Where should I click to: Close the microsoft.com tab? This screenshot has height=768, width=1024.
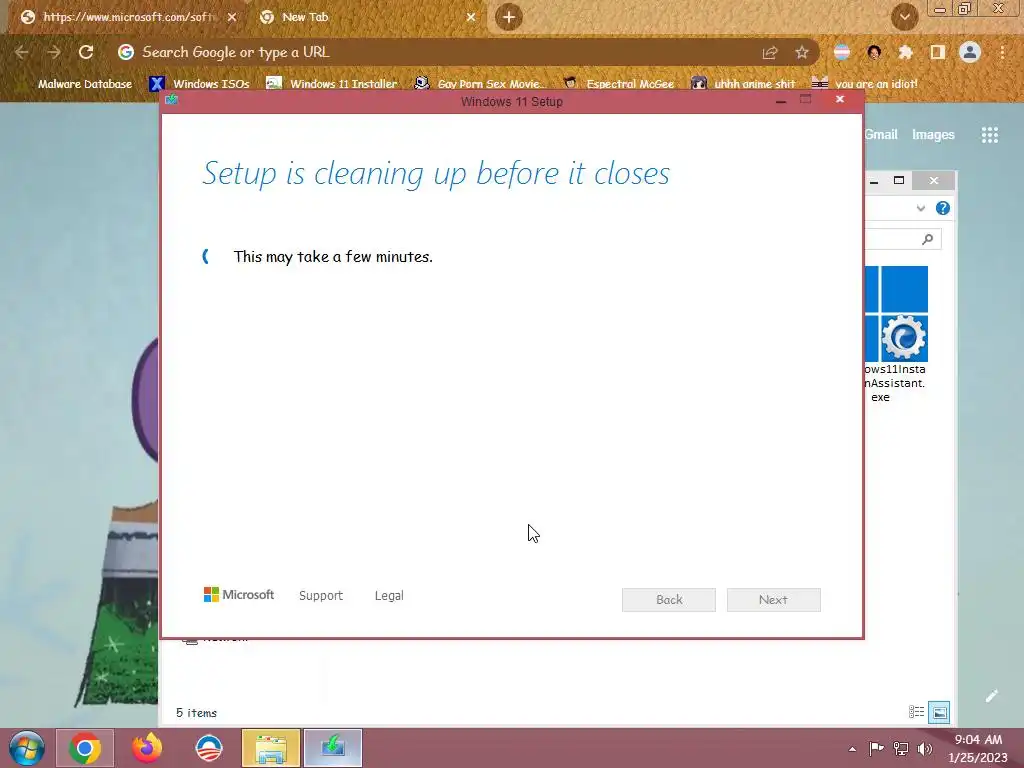click(232, 17)
